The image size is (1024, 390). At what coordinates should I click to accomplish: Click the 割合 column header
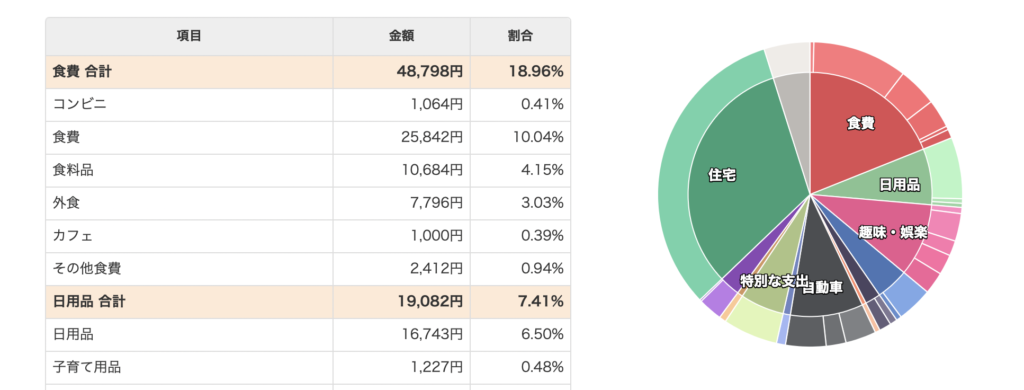click(520, 37)
